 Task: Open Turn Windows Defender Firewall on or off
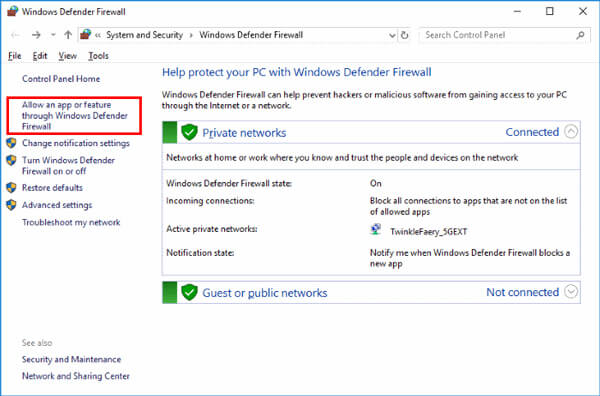tap(68, 166)
